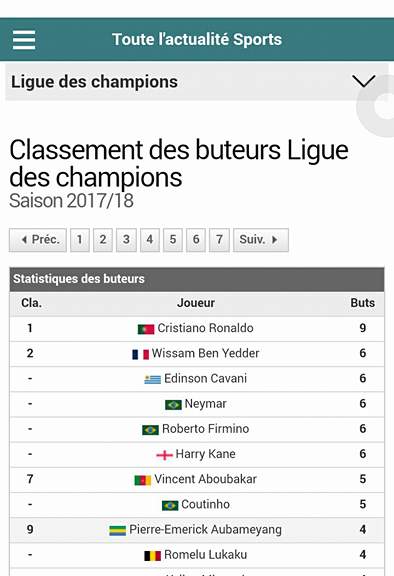Expand the Ligue des champions dropdown chevron
Image resolution: width=394 pixels, height=576 pixels.
coord(364,81)
